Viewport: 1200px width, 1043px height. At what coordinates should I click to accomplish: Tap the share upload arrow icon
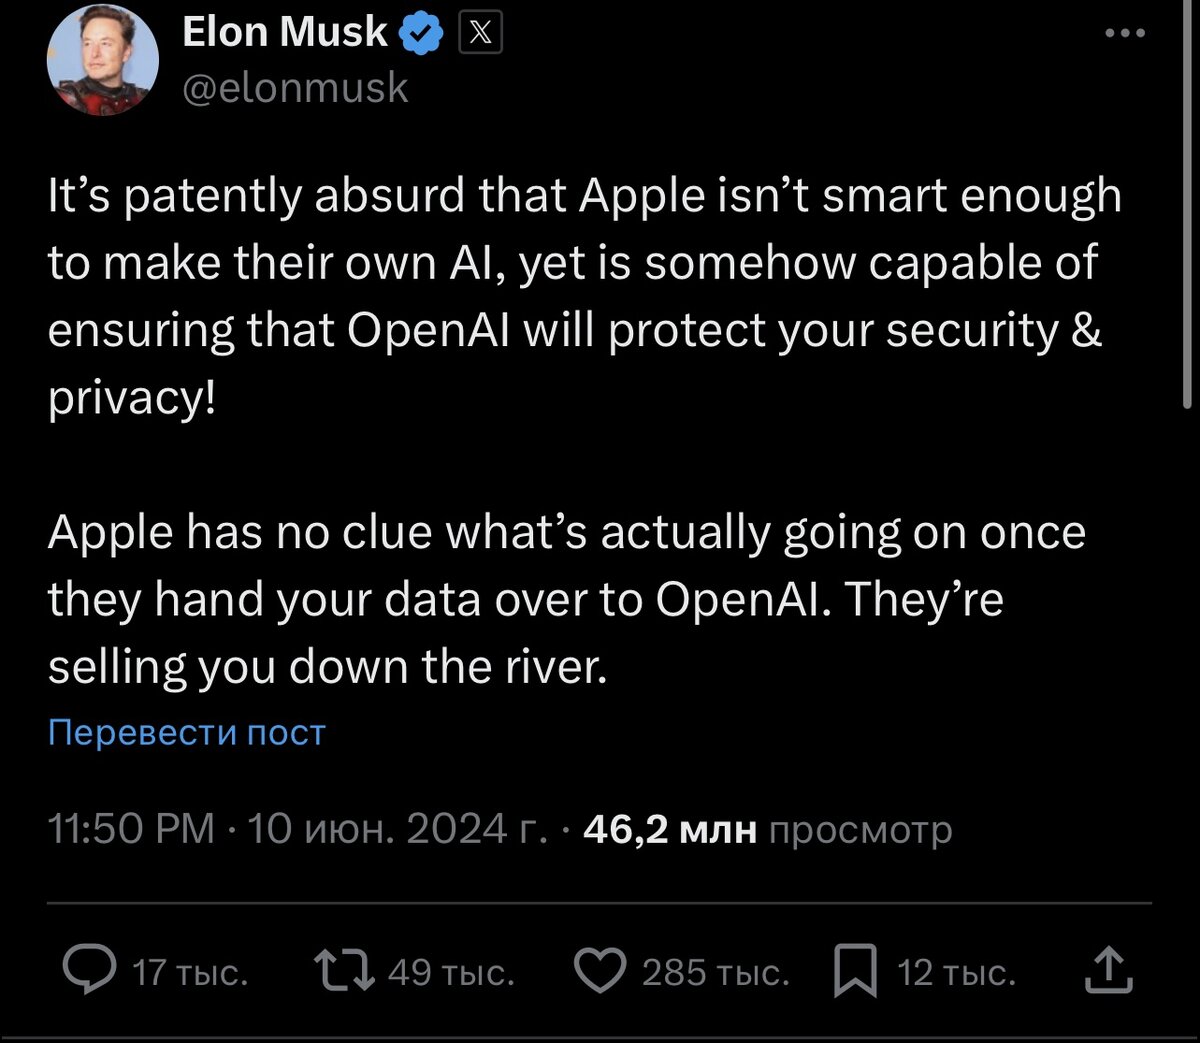click(1109, 971)
